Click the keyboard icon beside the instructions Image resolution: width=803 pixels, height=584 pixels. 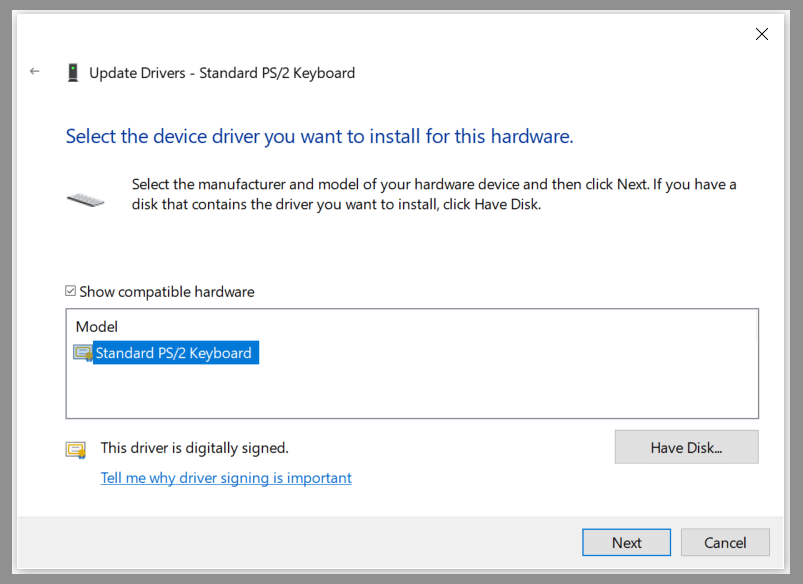[85, 199]
